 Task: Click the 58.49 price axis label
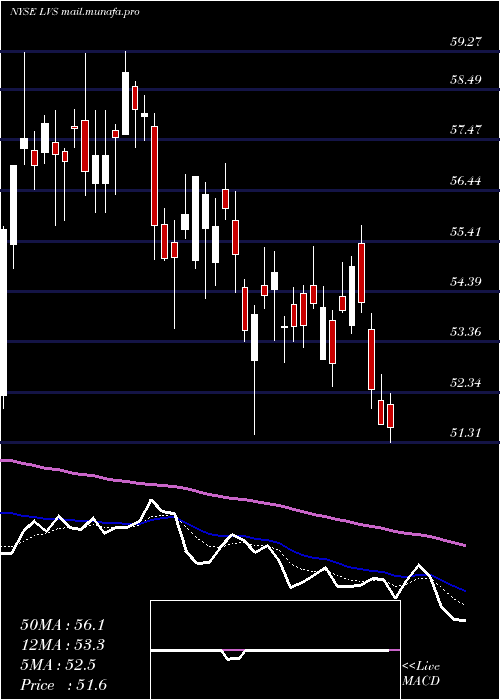[x=465, y=80]
